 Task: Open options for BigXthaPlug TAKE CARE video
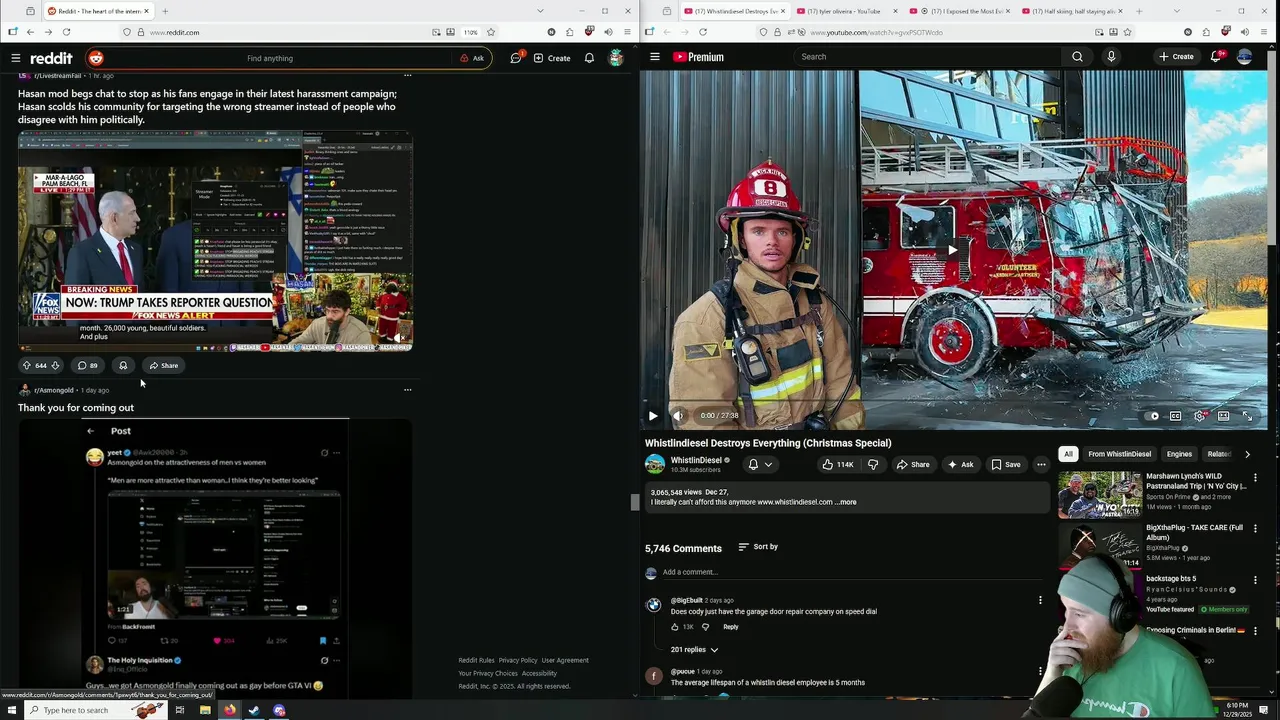1255,529
